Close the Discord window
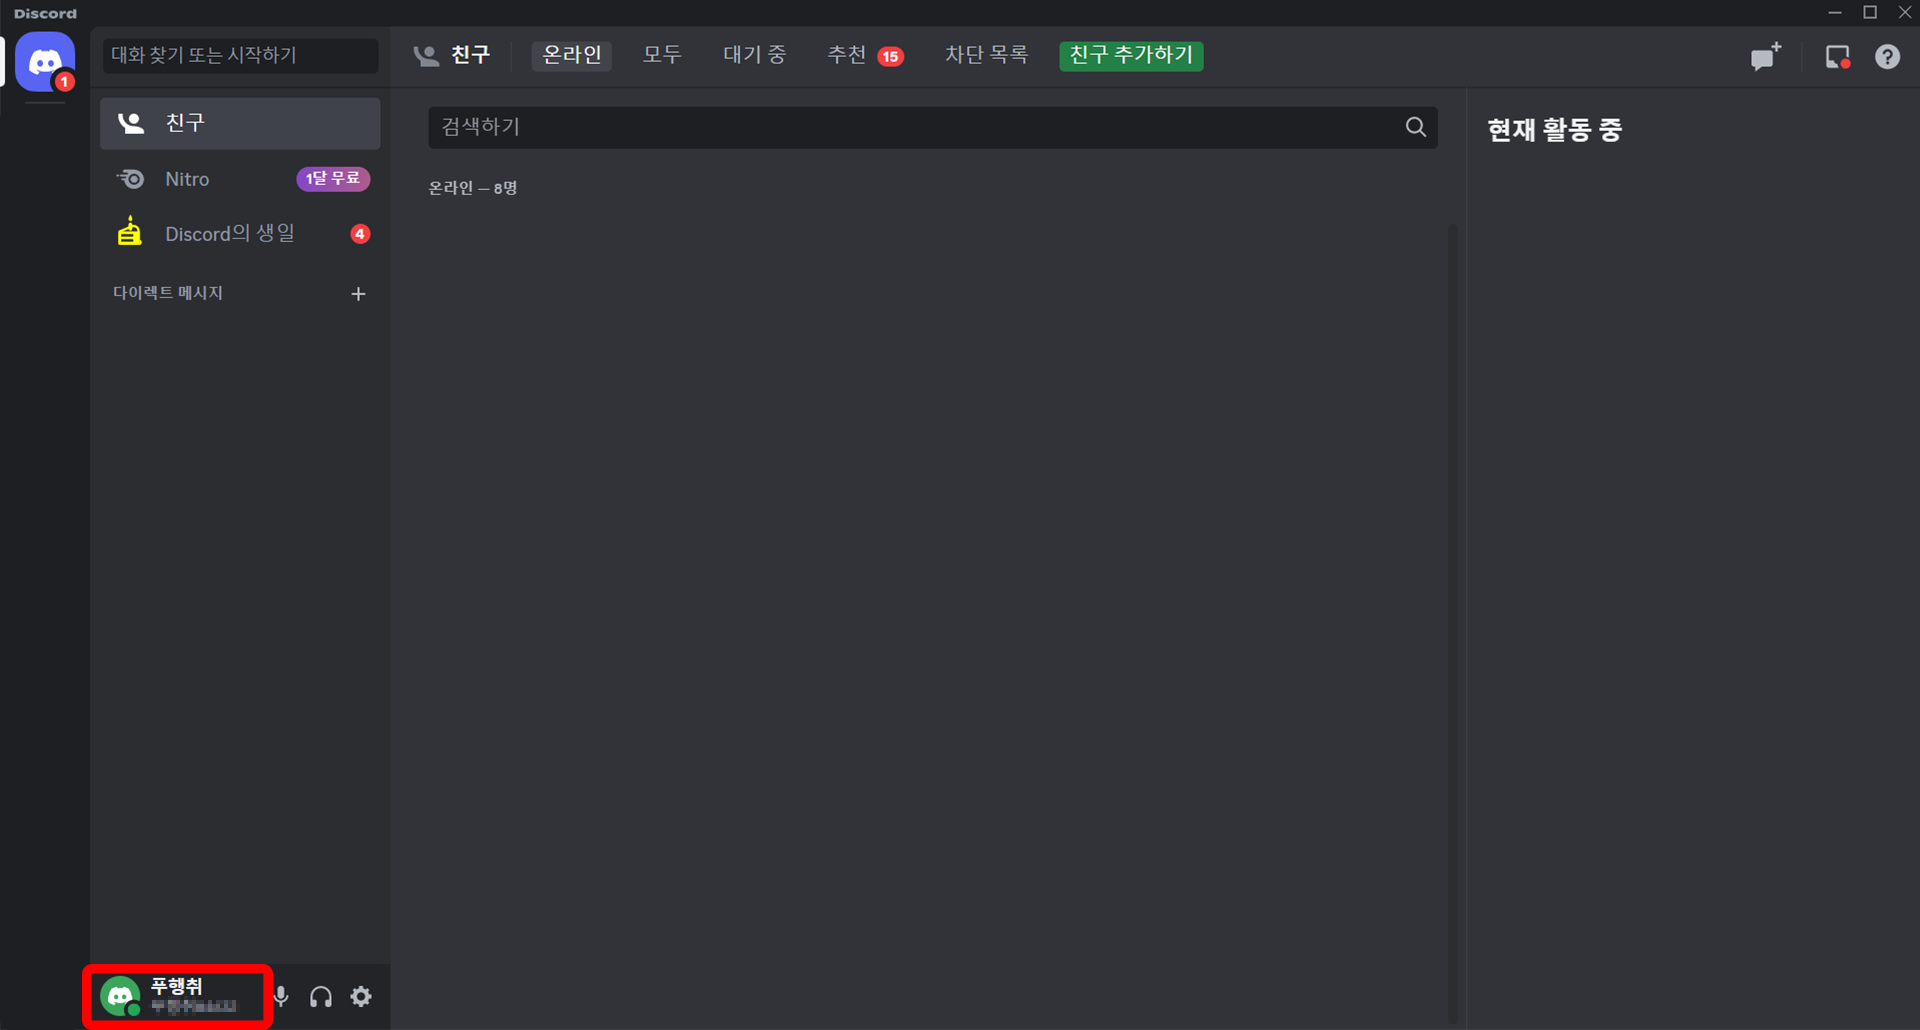 point(1905,12)
